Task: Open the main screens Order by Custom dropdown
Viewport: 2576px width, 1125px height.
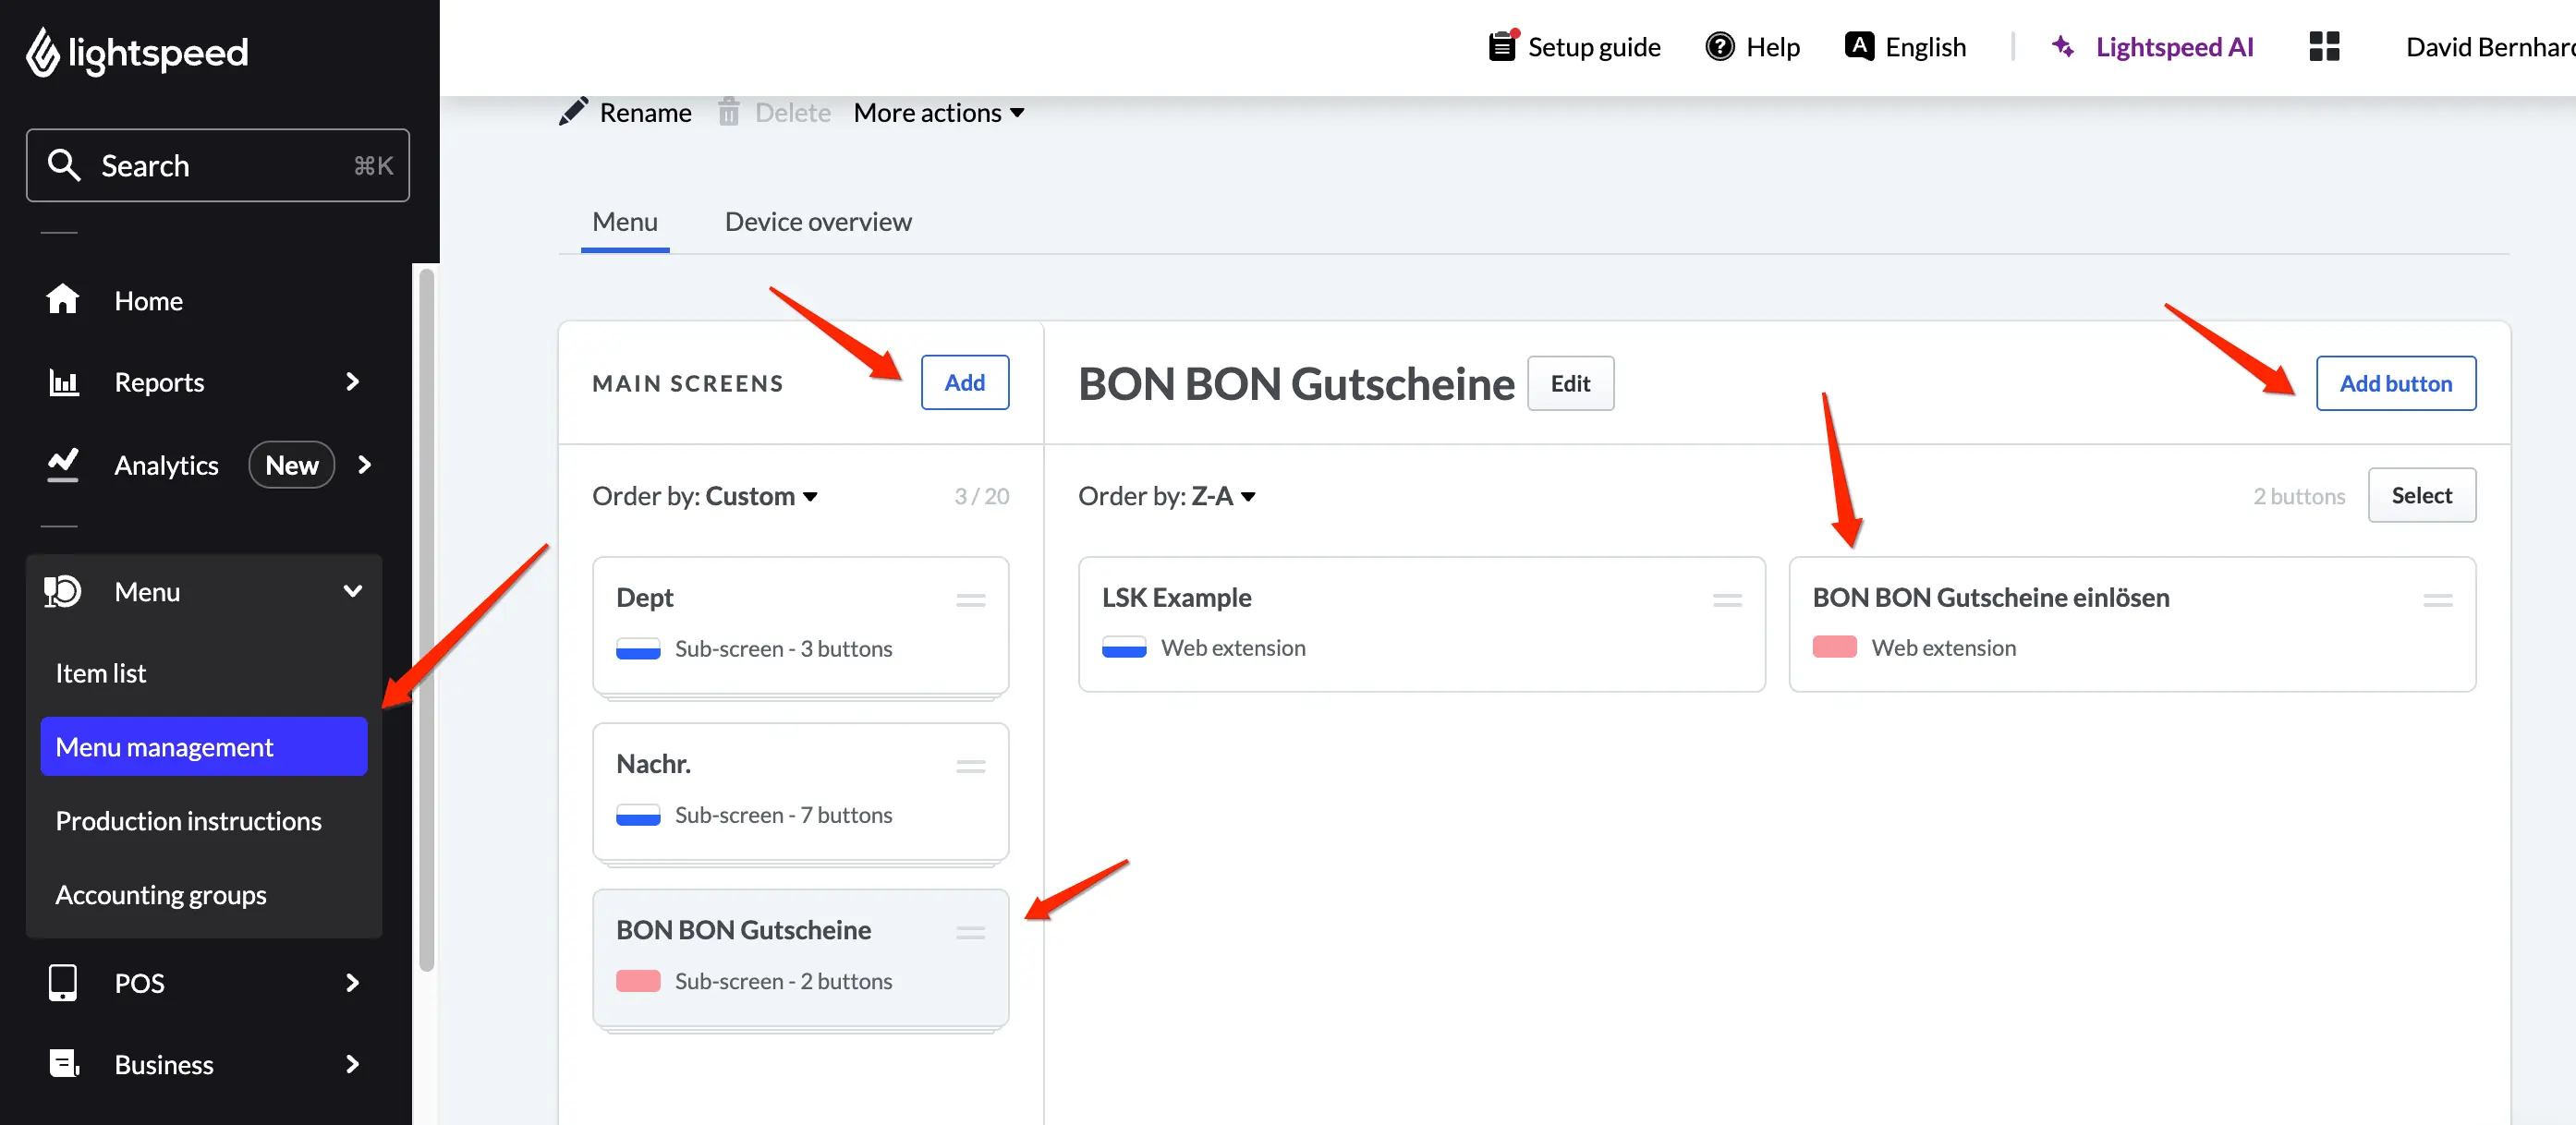Action: [705, 496]
